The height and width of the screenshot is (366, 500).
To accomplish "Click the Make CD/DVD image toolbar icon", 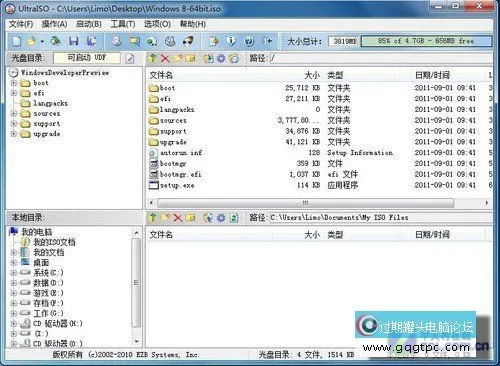I will (x=117, y=41).
